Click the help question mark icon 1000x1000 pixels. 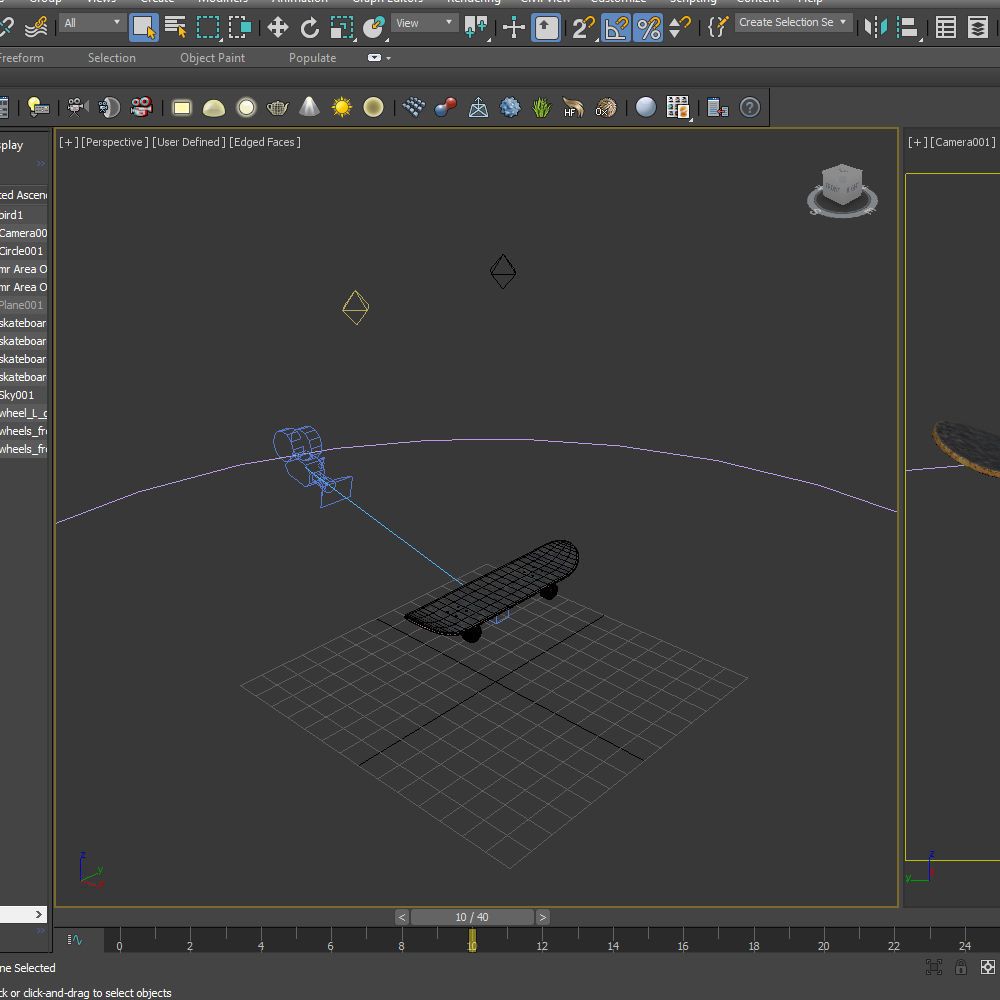[750, 107]
